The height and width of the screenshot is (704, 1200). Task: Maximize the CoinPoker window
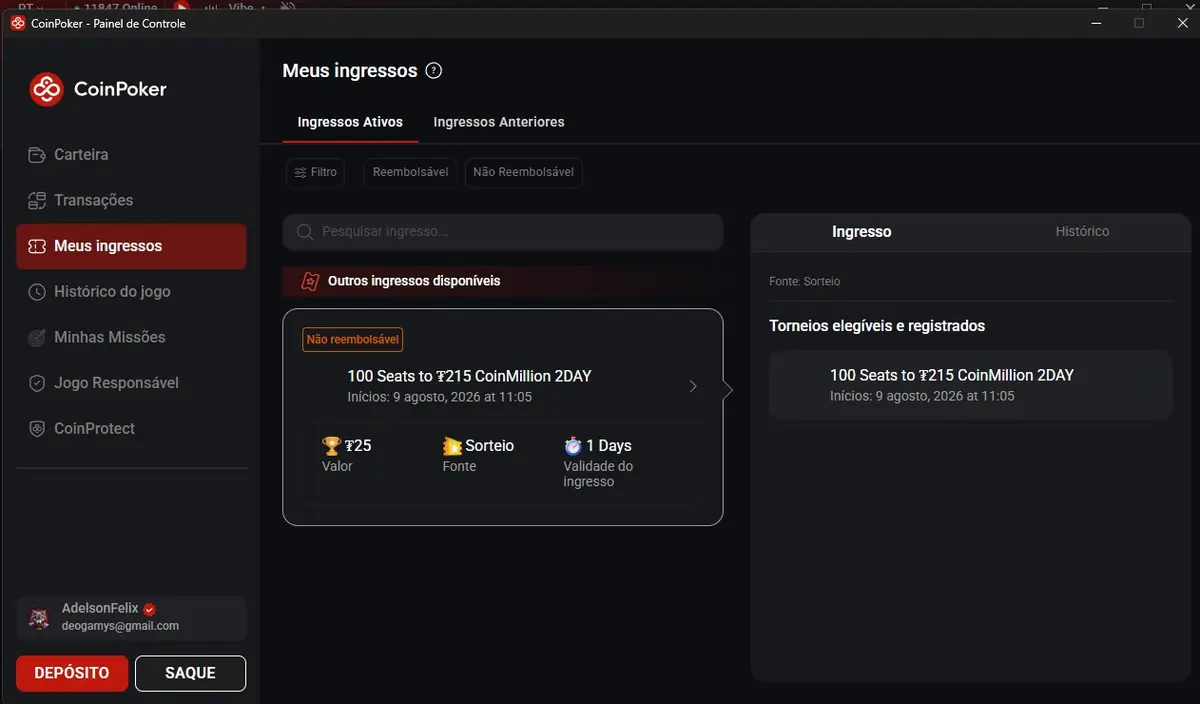[1139, 23]
